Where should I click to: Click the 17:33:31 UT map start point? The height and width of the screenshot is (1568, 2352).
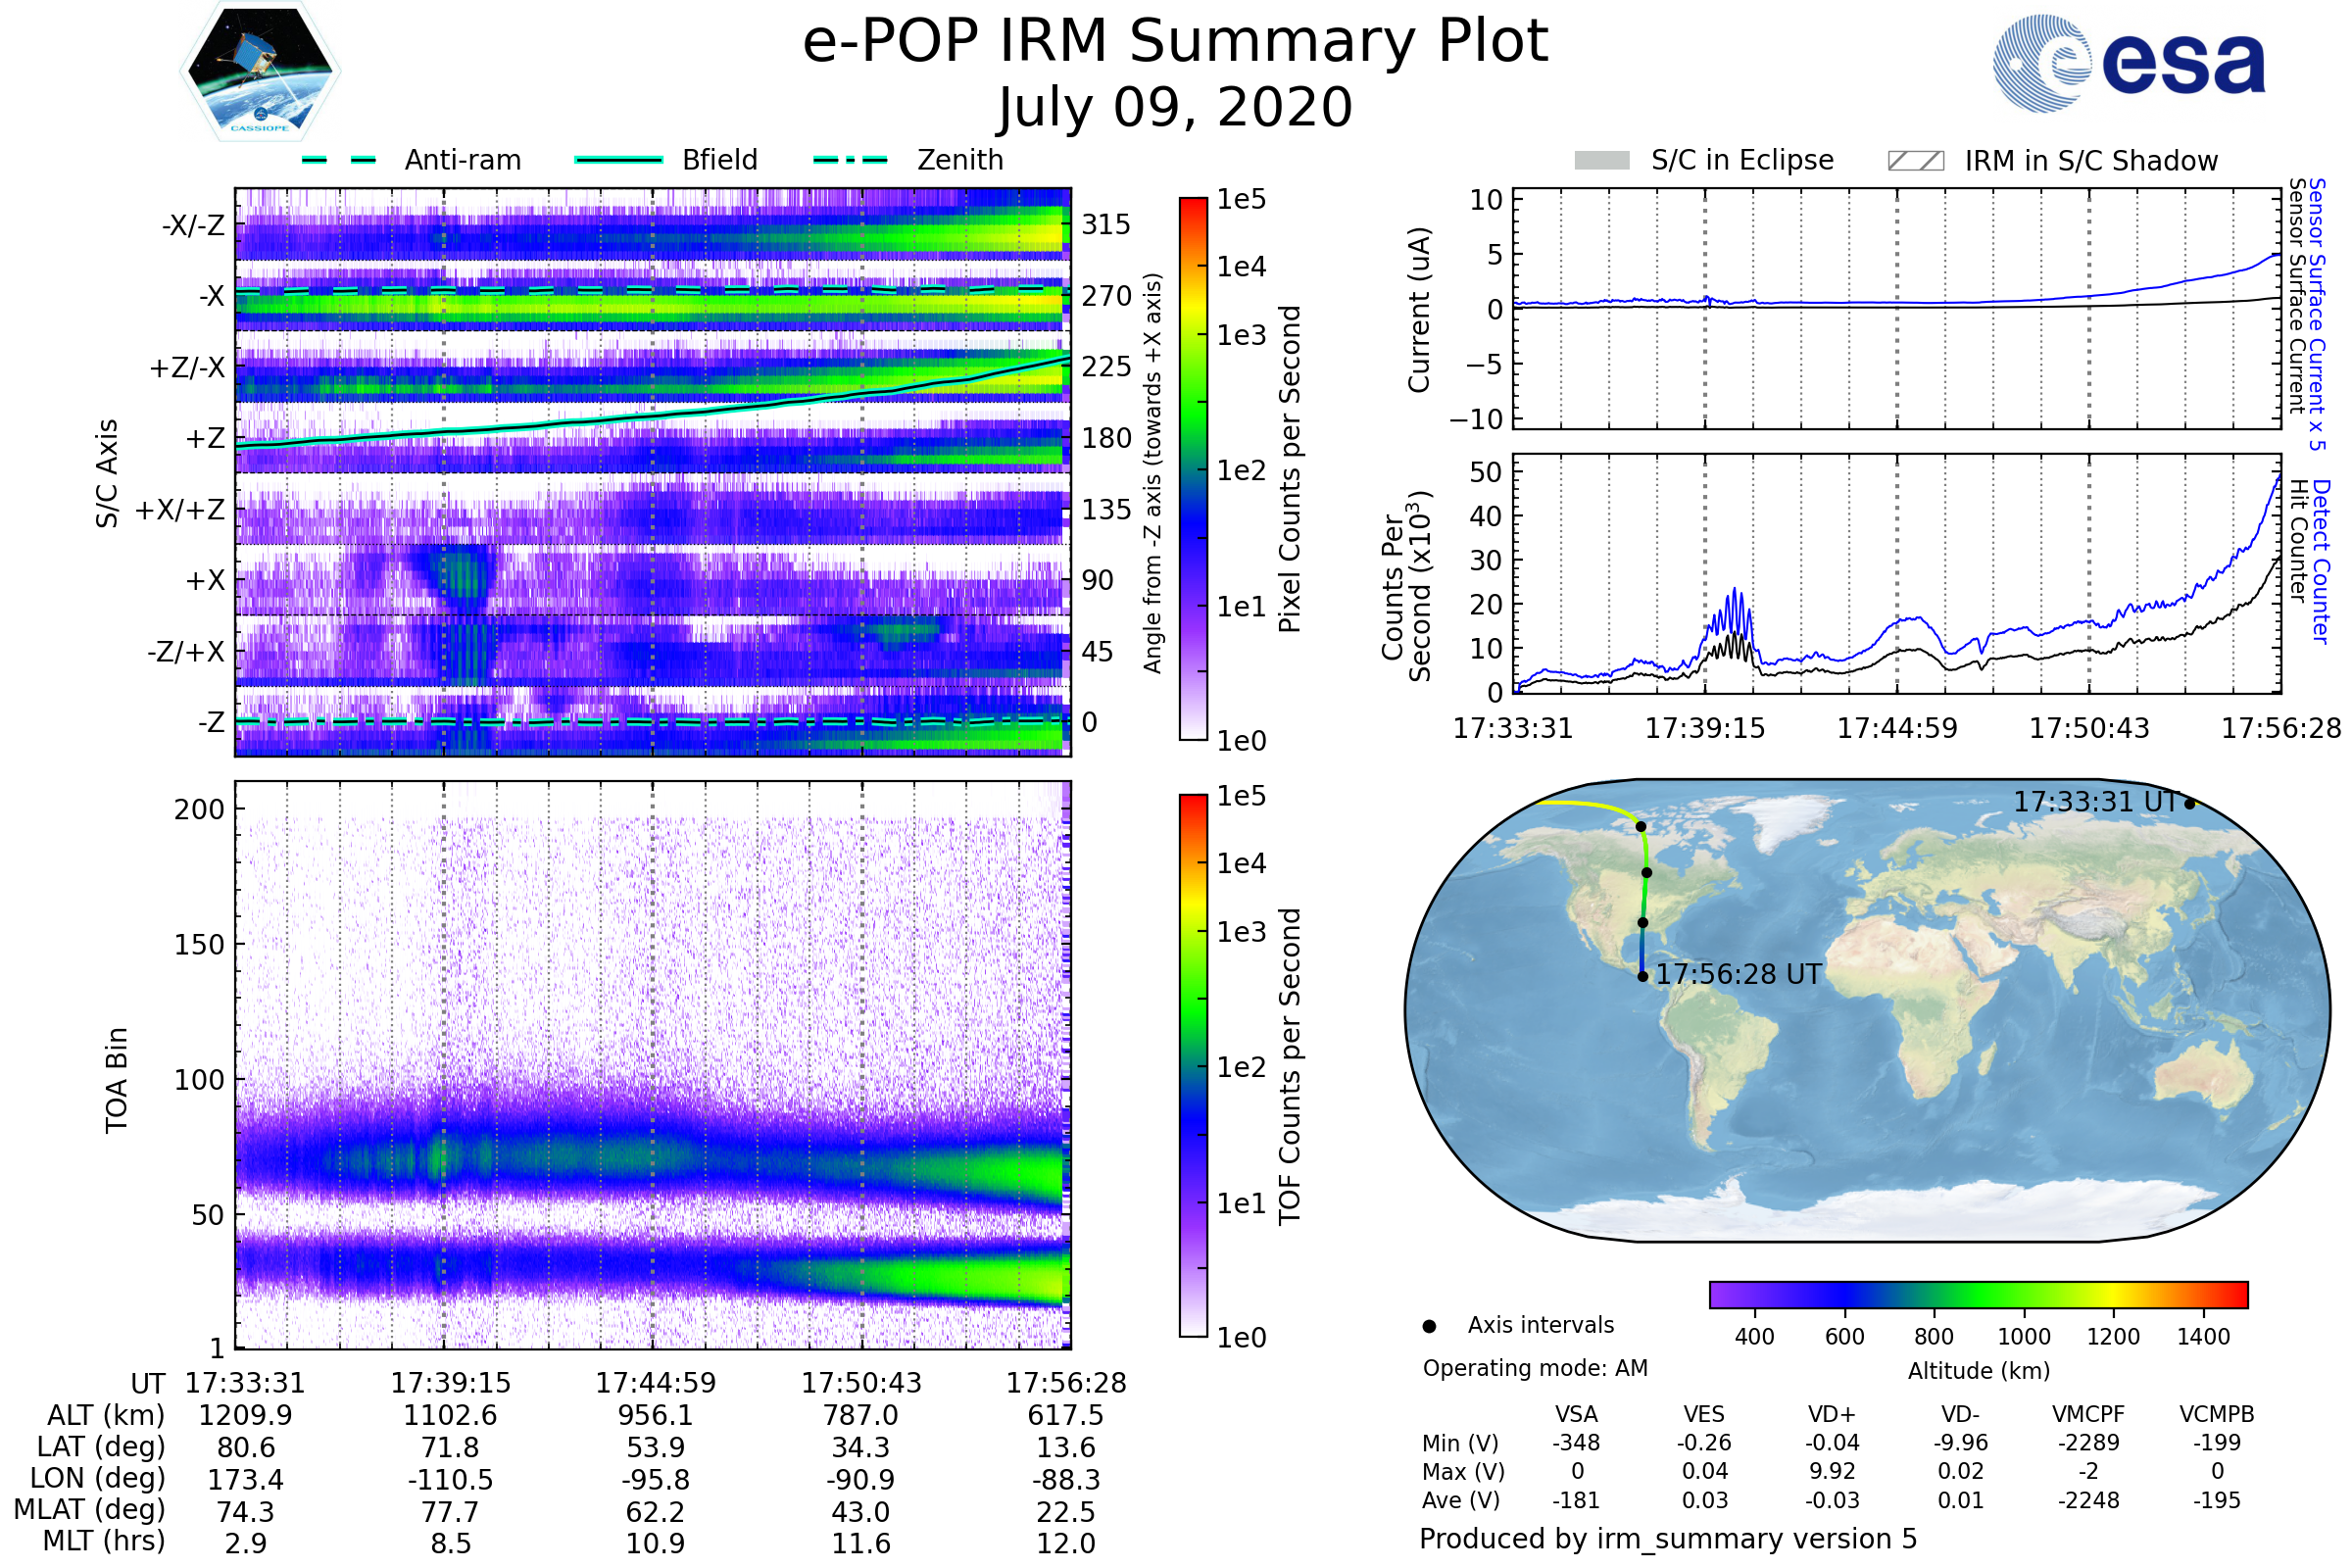click(x=2189, y=803)
